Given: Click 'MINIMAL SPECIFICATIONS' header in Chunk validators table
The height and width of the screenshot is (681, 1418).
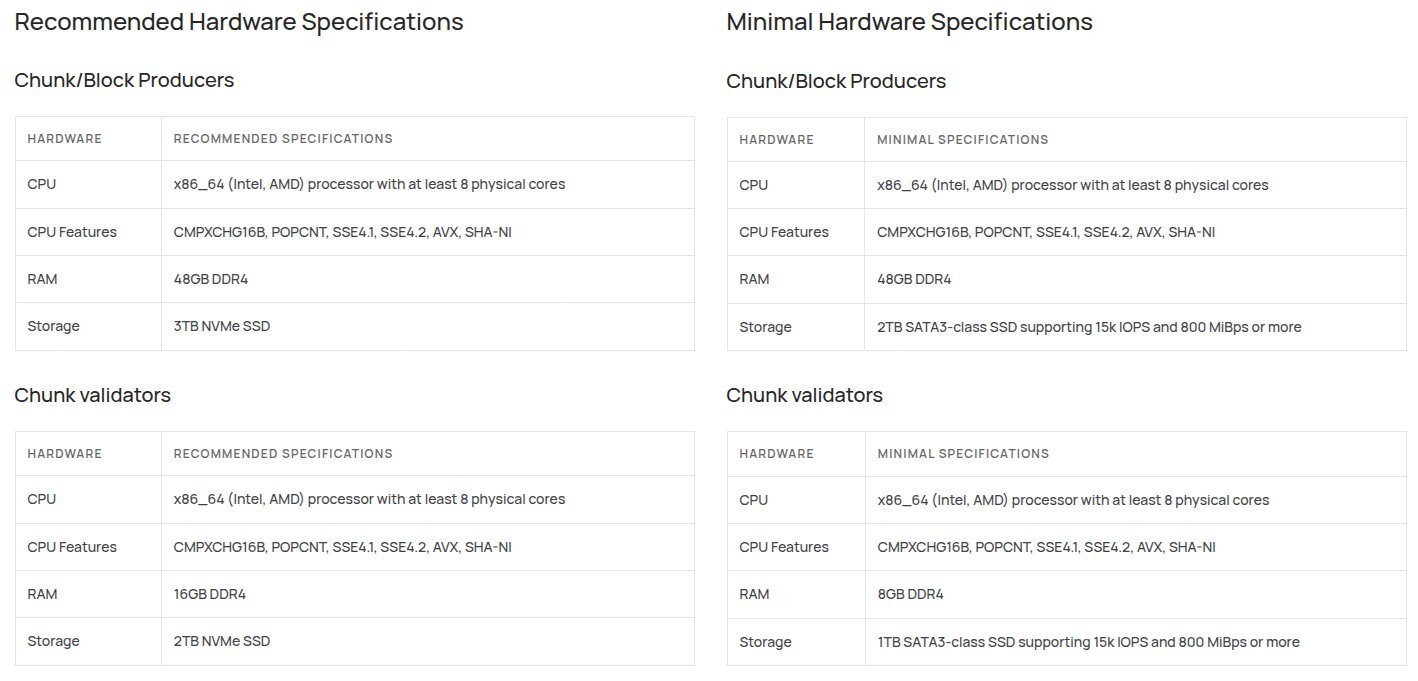Looking at the screenshot, I should tap(963, 454).
